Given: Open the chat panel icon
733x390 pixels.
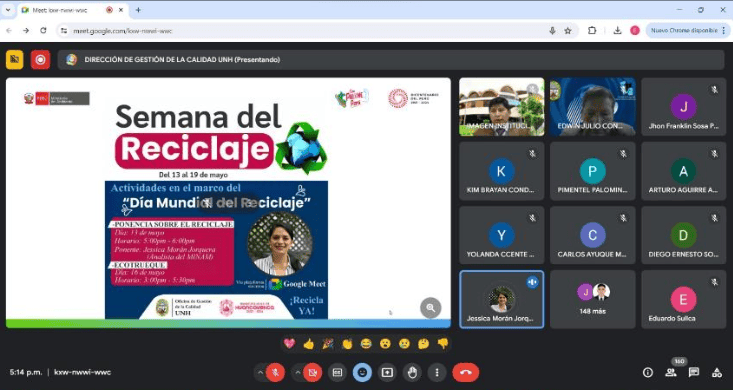Looking at the screenshot, I should click(x=694, y=372).
